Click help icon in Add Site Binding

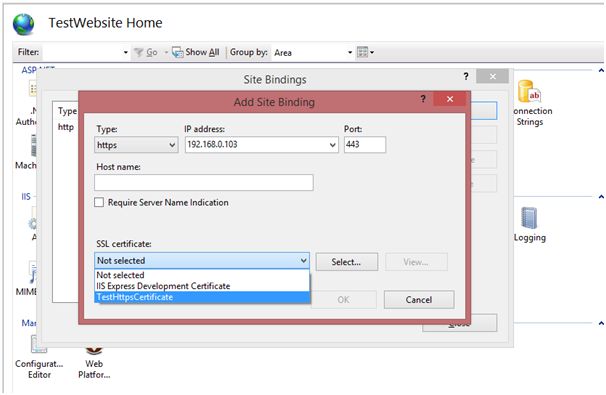423,99
